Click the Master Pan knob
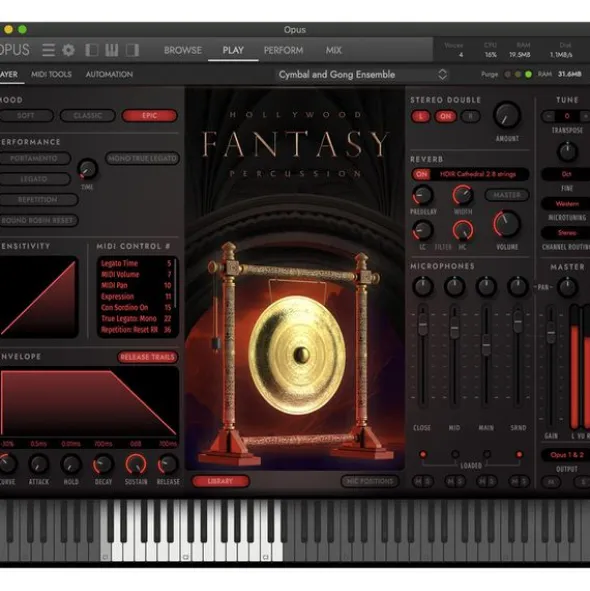 [567, 287]
